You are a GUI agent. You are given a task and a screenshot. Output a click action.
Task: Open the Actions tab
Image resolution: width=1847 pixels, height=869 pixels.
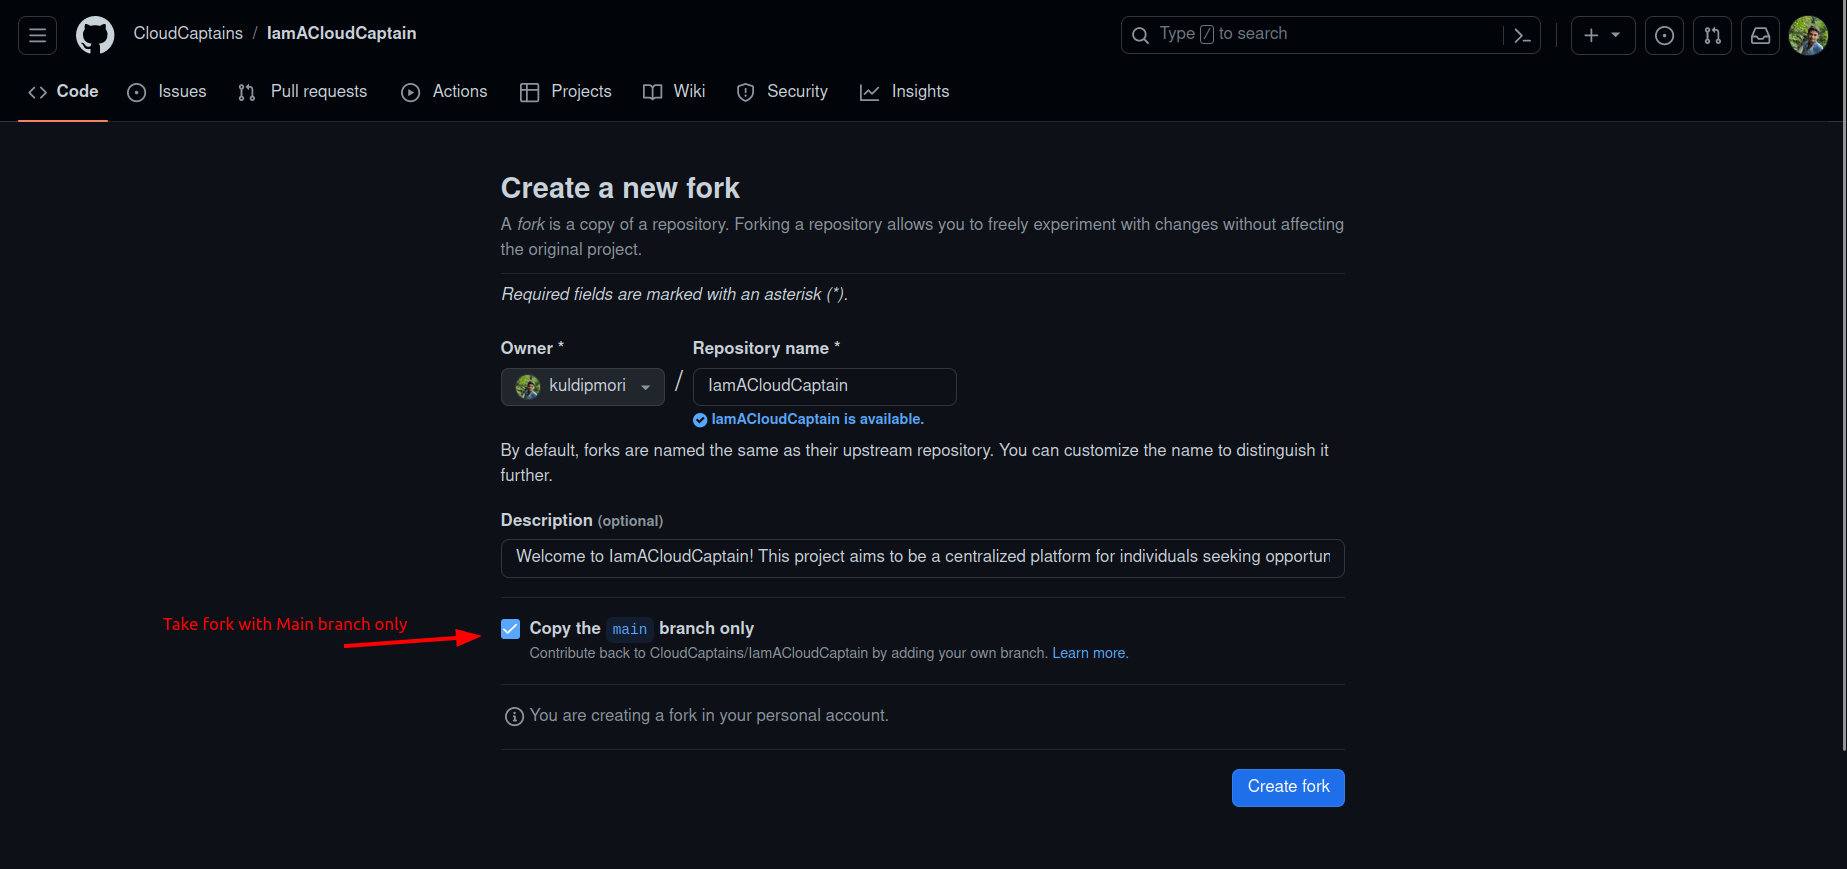point(444,91)
